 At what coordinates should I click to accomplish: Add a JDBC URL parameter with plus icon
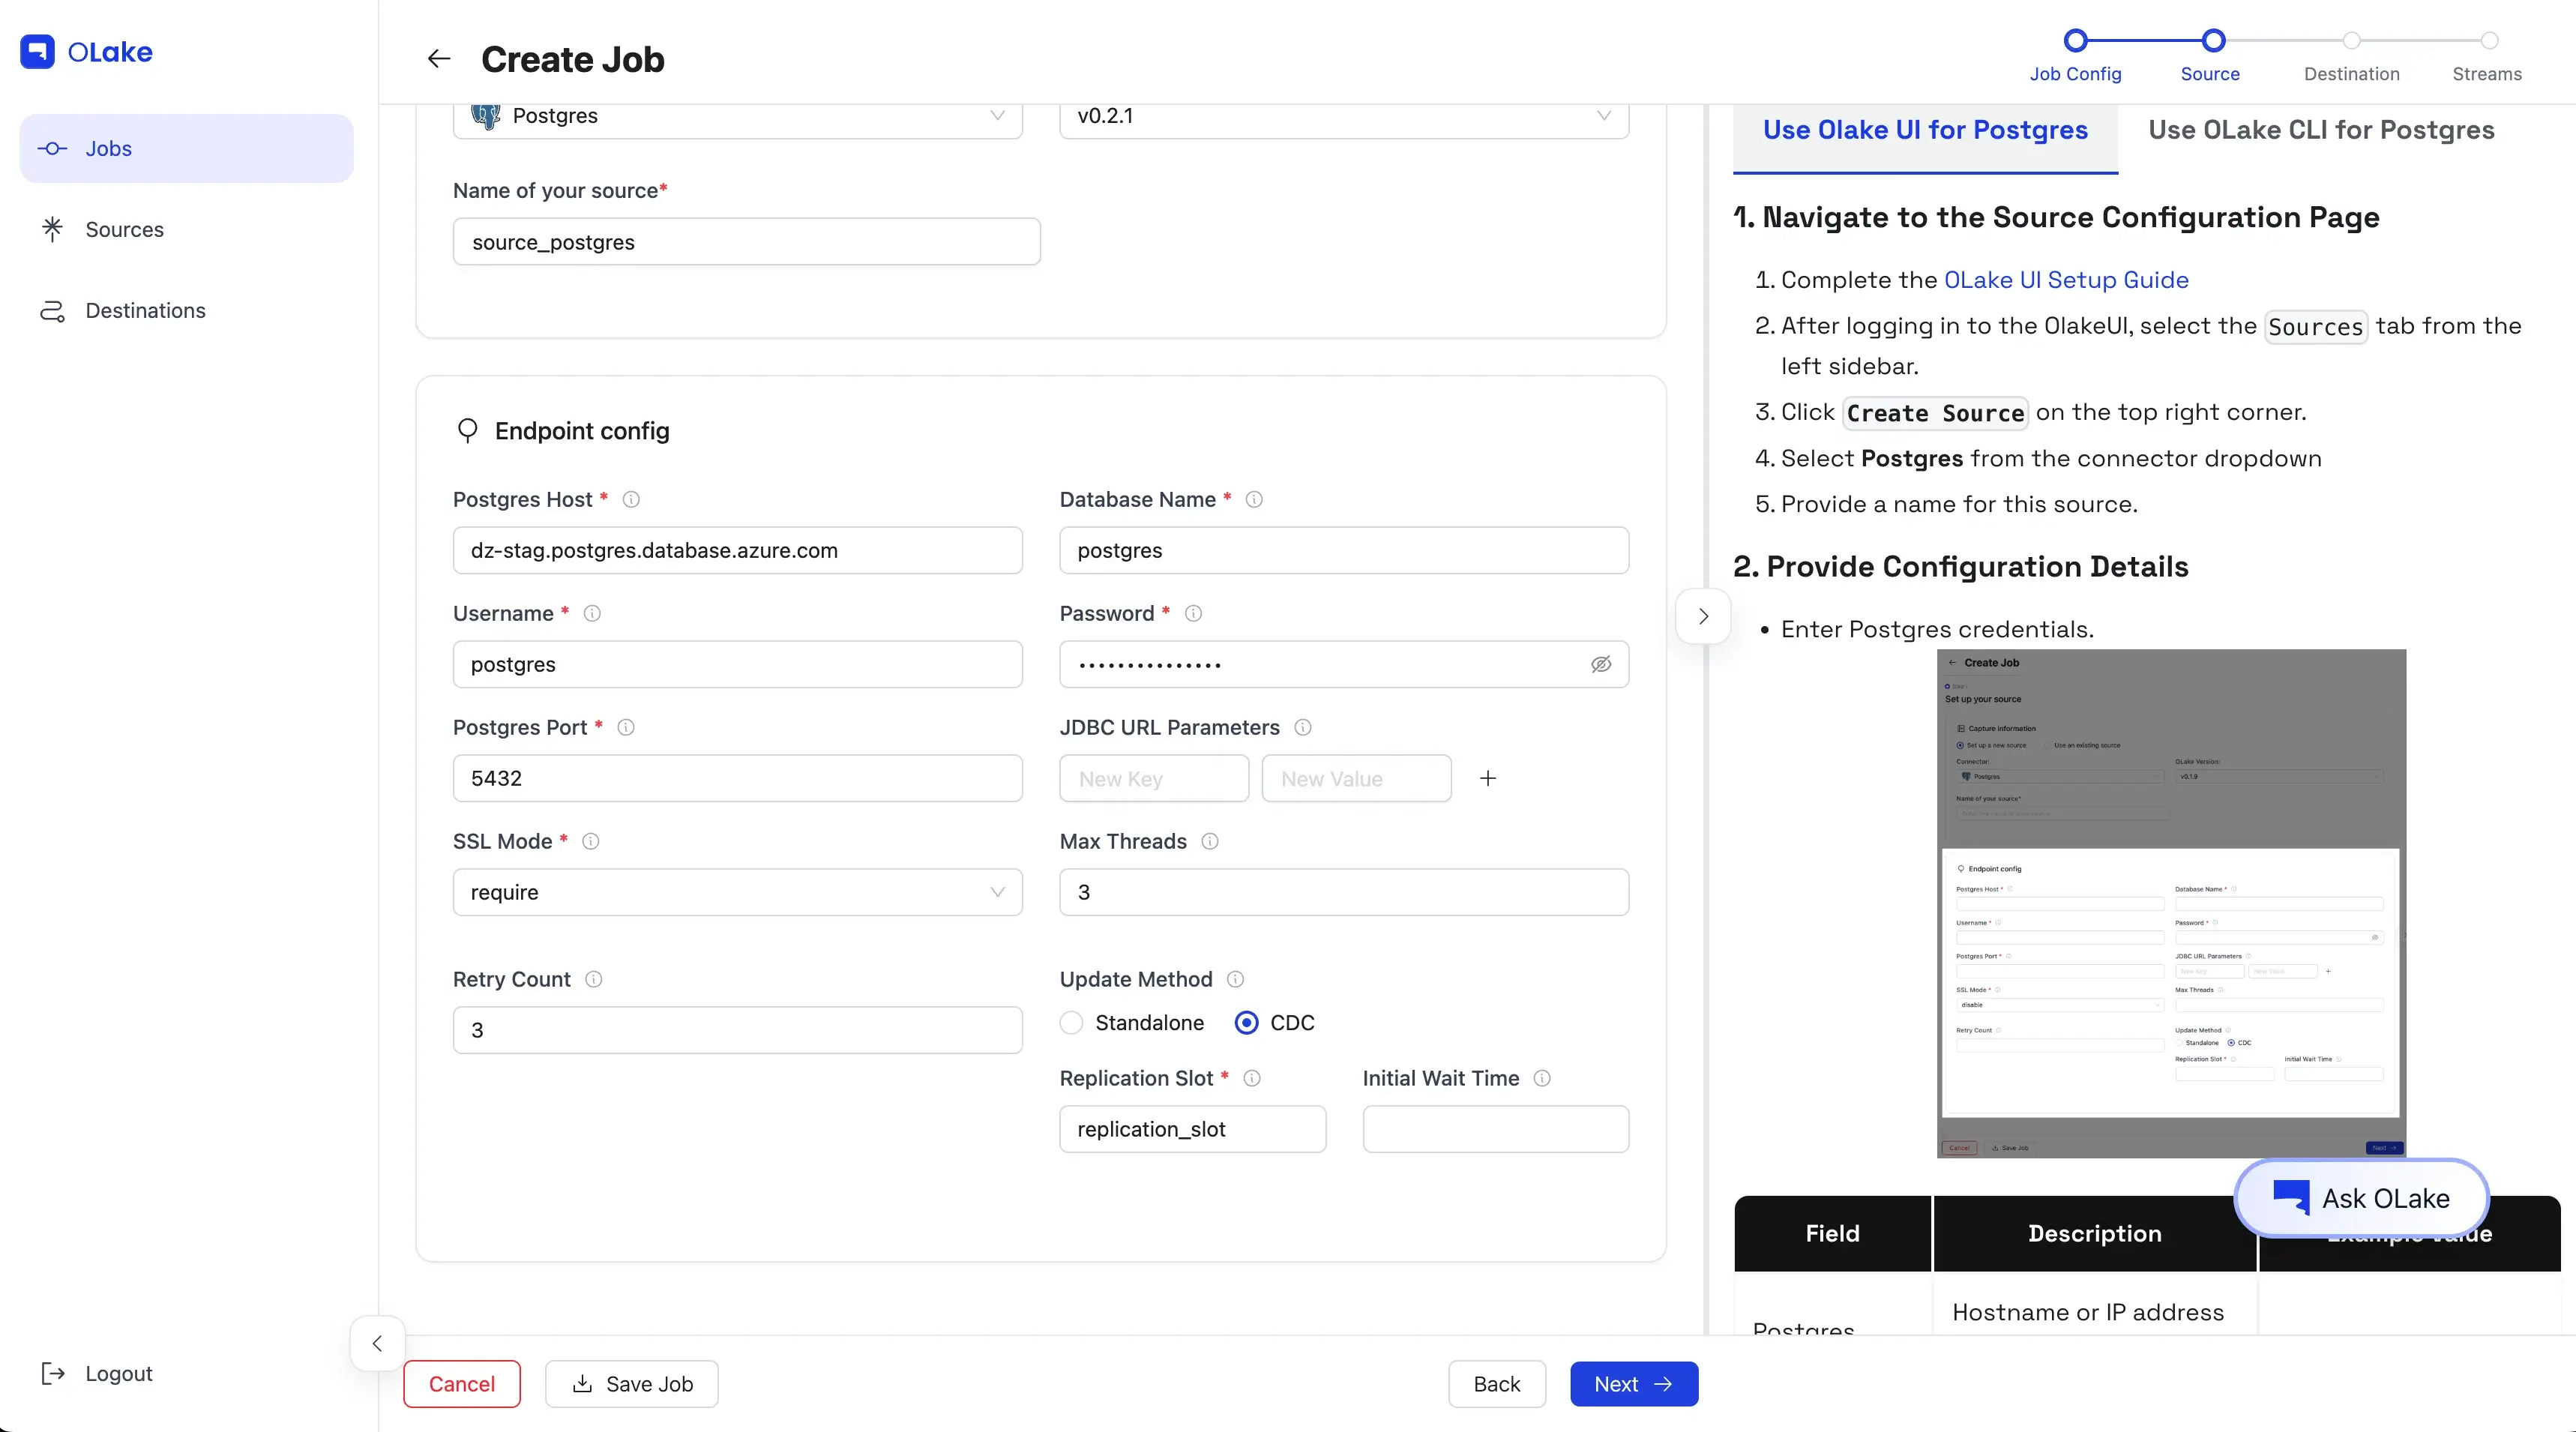(1488, 778)
